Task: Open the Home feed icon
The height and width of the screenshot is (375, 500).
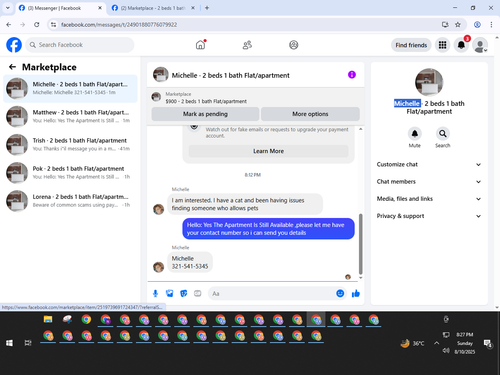Action: click(200, 45)
